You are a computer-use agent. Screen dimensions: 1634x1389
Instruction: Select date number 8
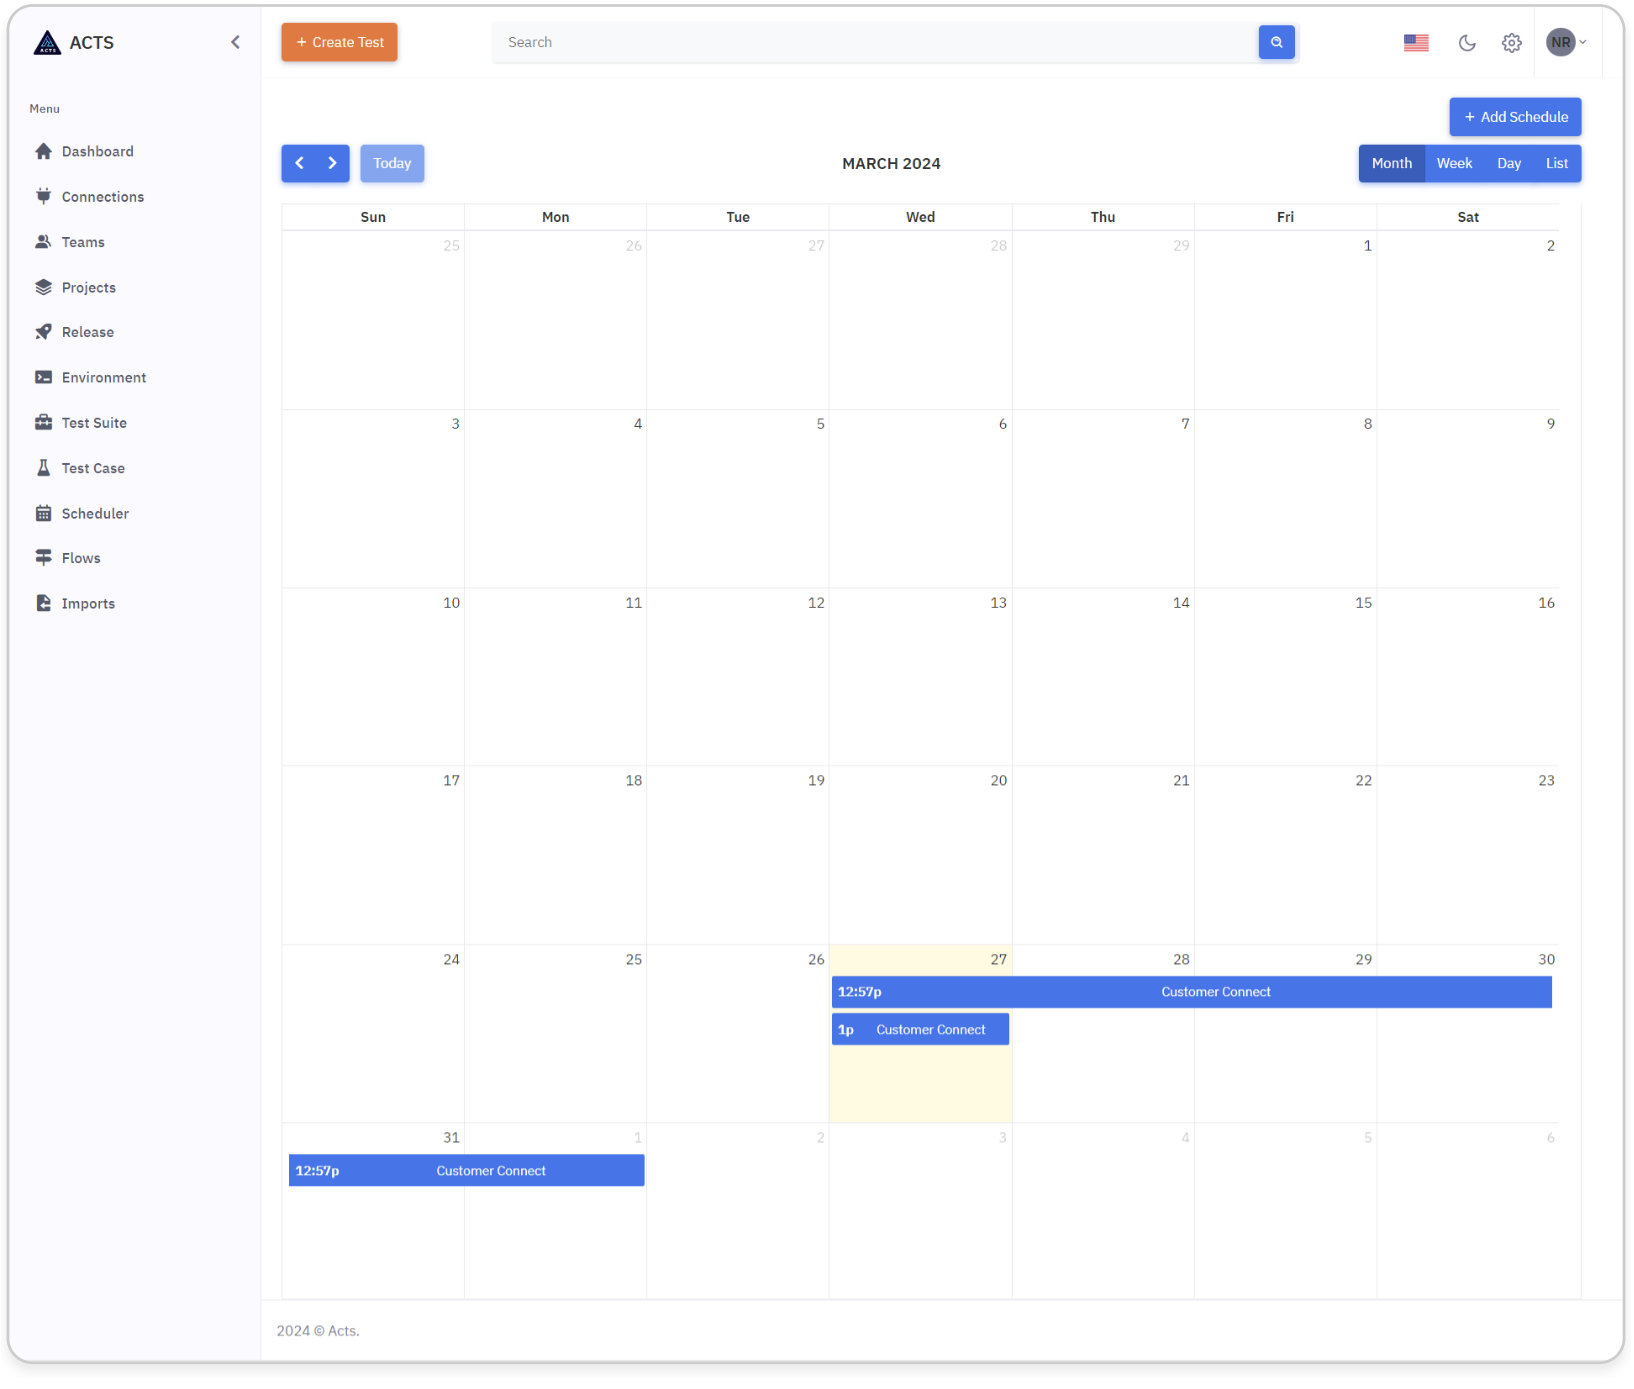(1368, 424)
